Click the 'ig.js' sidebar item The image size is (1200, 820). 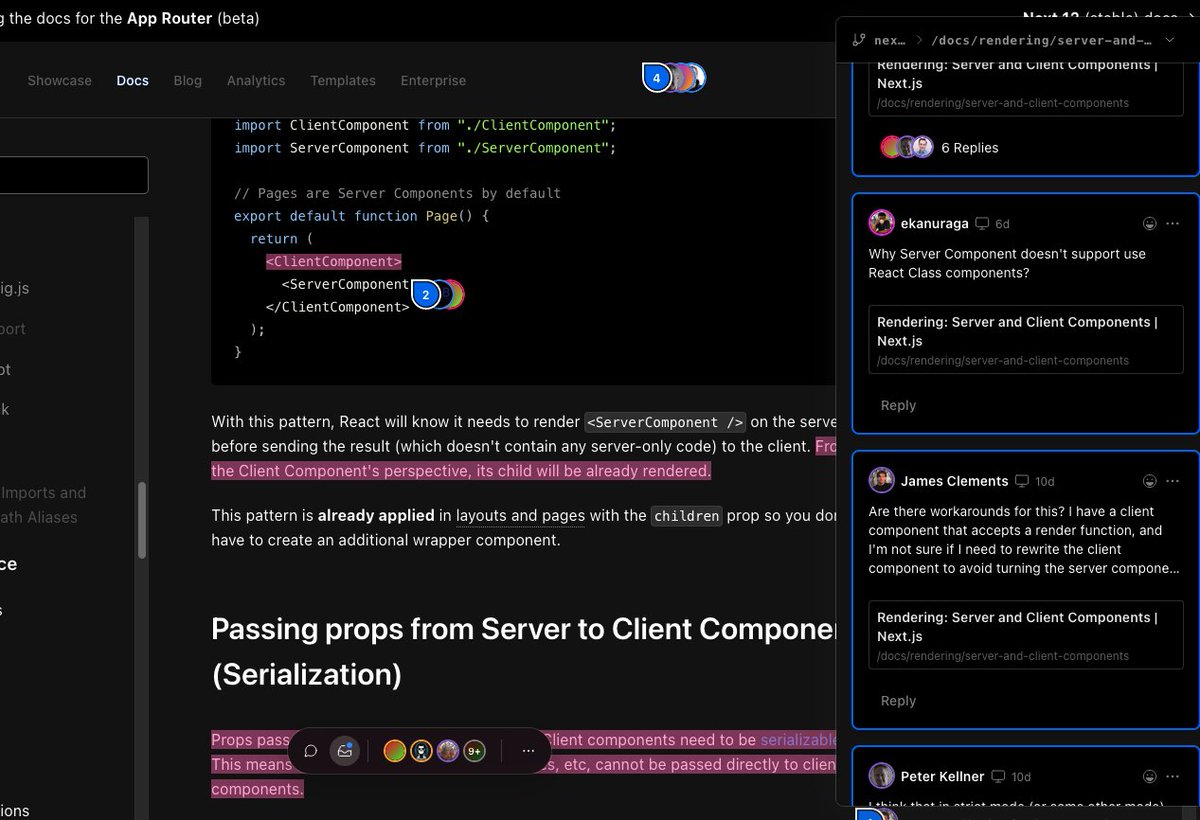tap(14, 289)
